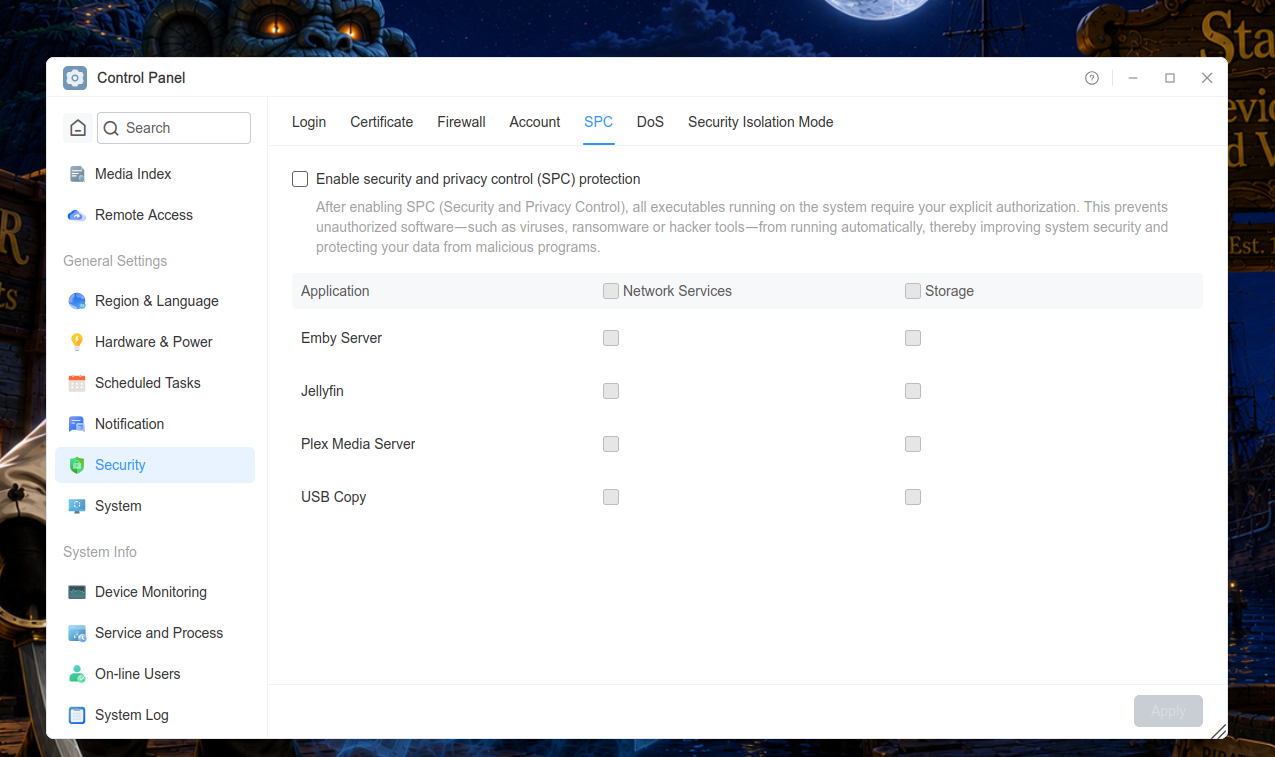Screen dimensions: 1275x757
Task: Toggle Network Services for Emby Server
Action: pos(611,338)
